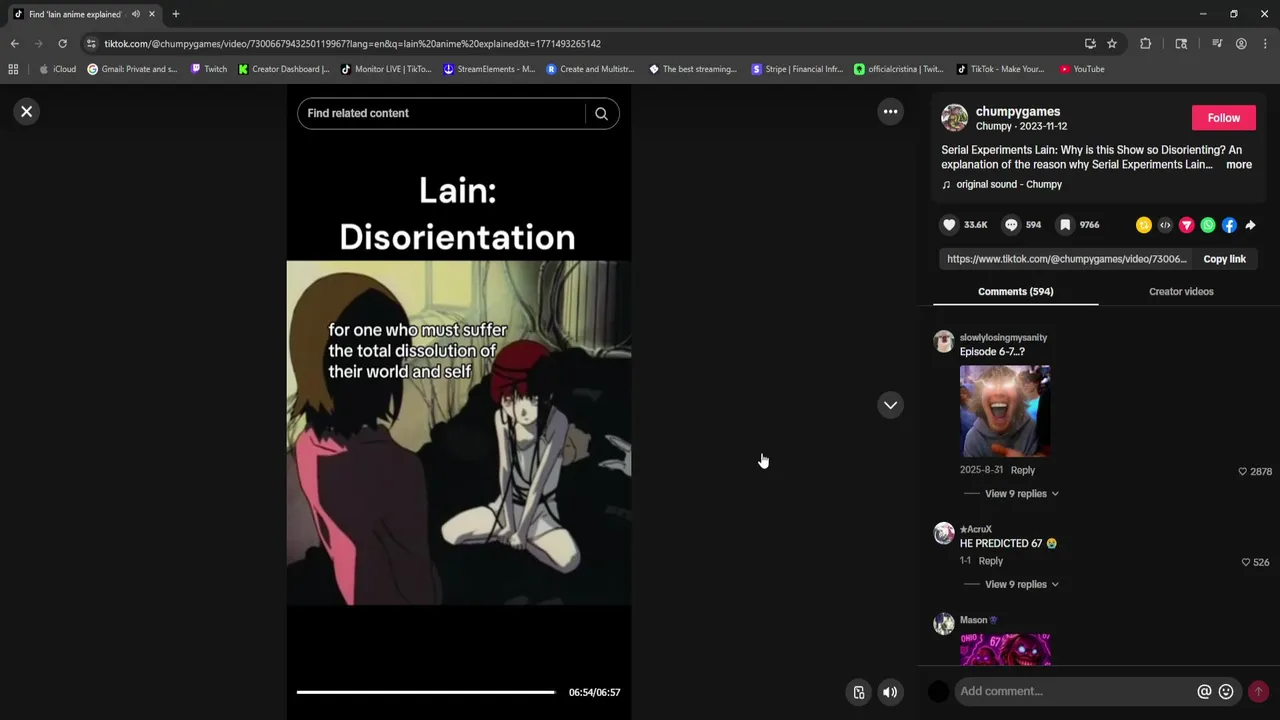Open Chrome profile icon

coord(1241,44)
